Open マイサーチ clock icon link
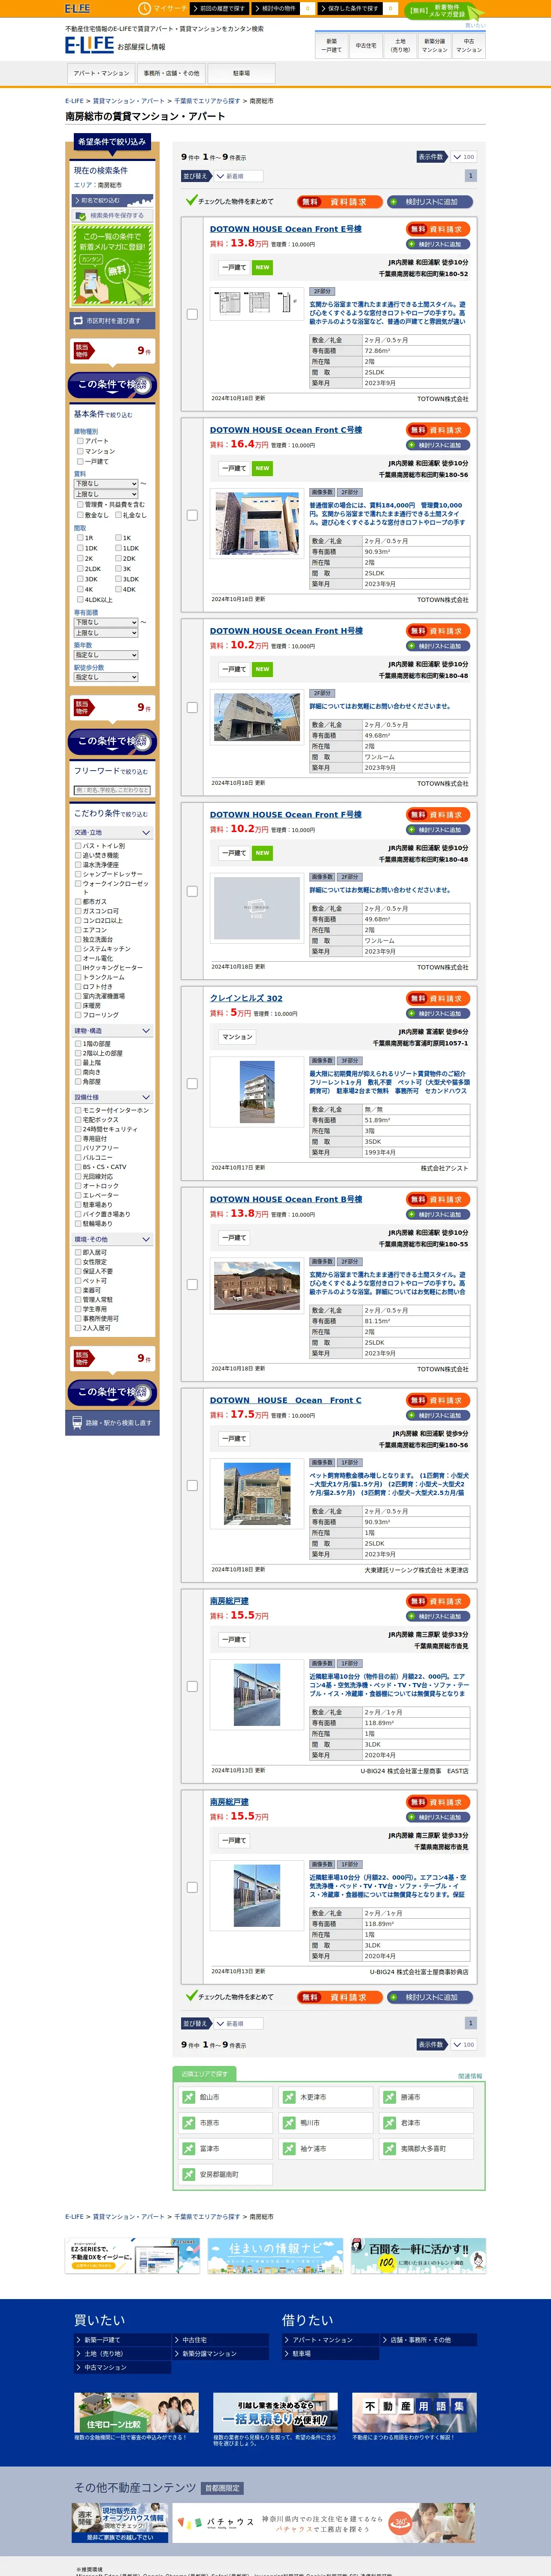This screenshot has width=551, height=2576. coord(162,8)
